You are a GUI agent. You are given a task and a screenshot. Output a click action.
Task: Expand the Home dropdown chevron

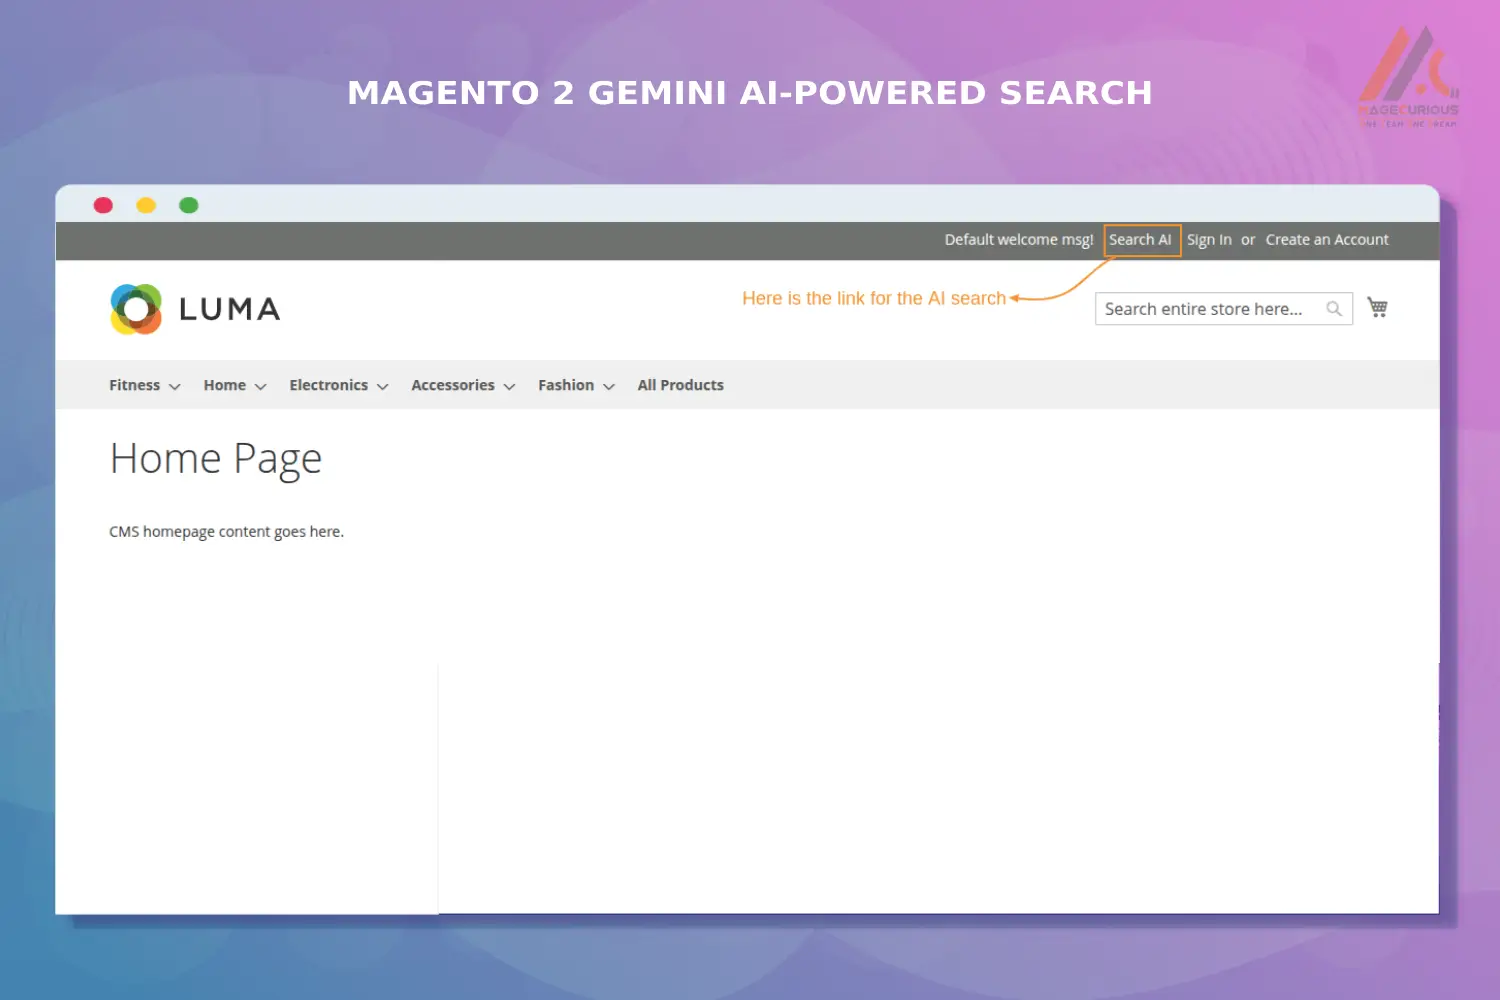coord(260,386)
